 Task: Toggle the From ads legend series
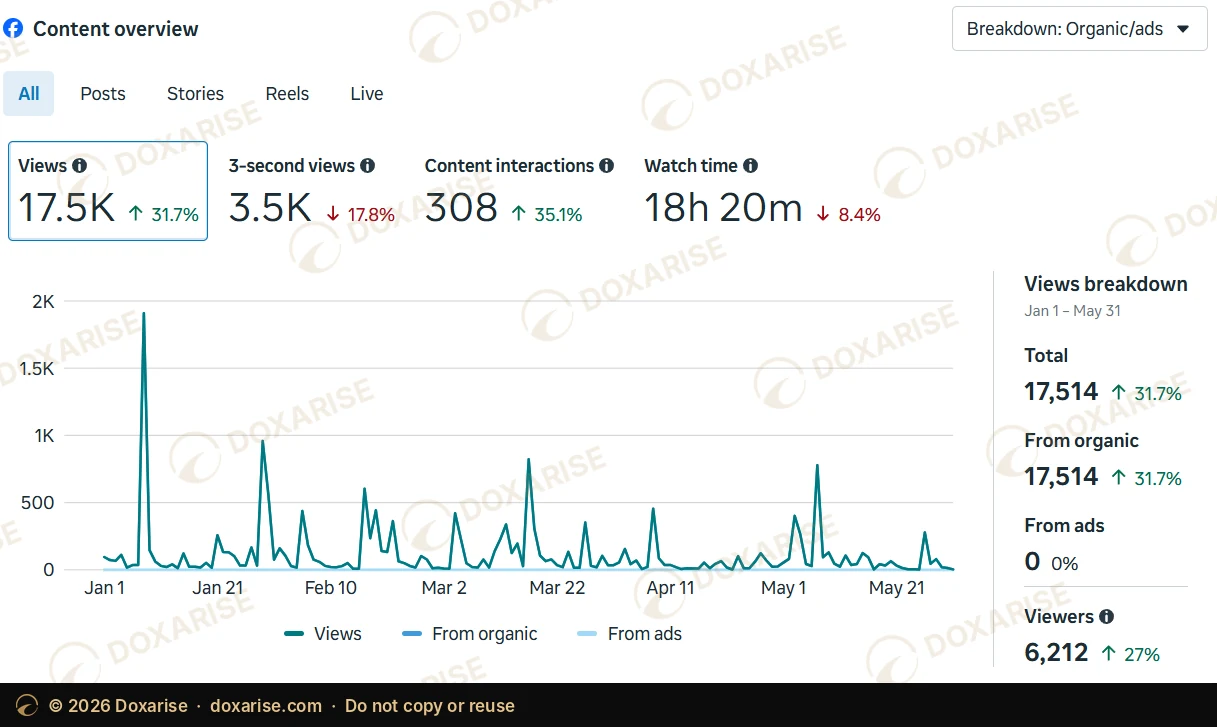[630, 634]
